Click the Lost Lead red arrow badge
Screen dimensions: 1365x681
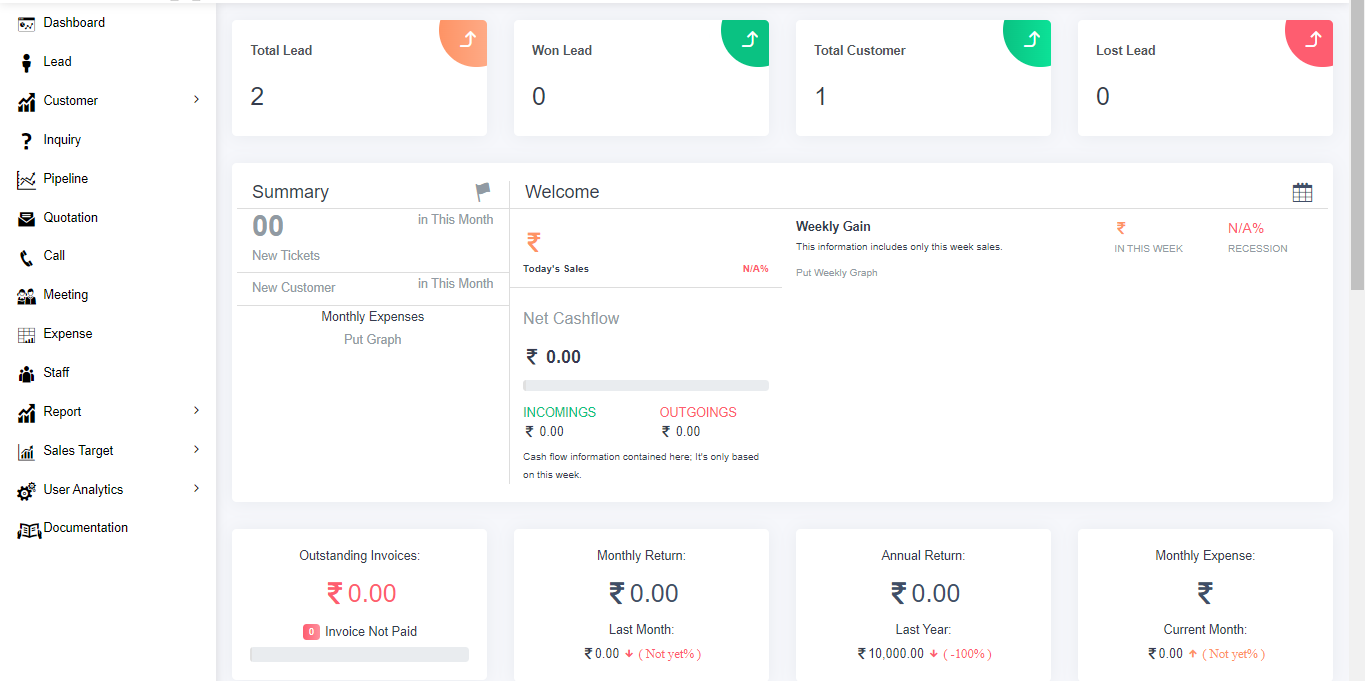(x=1313, y=40)
